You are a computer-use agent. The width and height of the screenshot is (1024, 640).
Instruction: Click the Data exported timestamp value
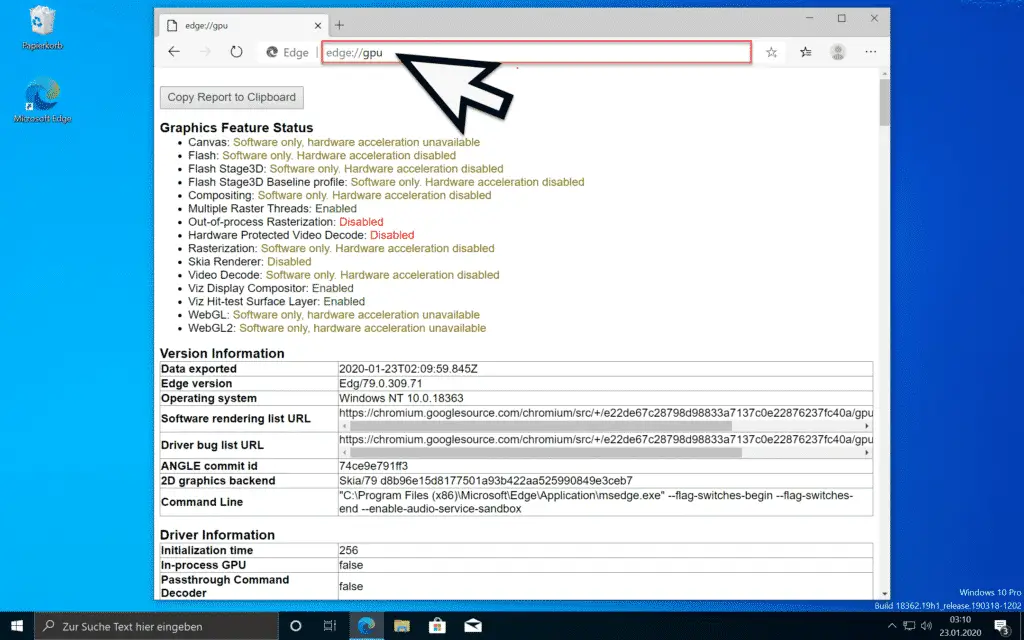408,369
